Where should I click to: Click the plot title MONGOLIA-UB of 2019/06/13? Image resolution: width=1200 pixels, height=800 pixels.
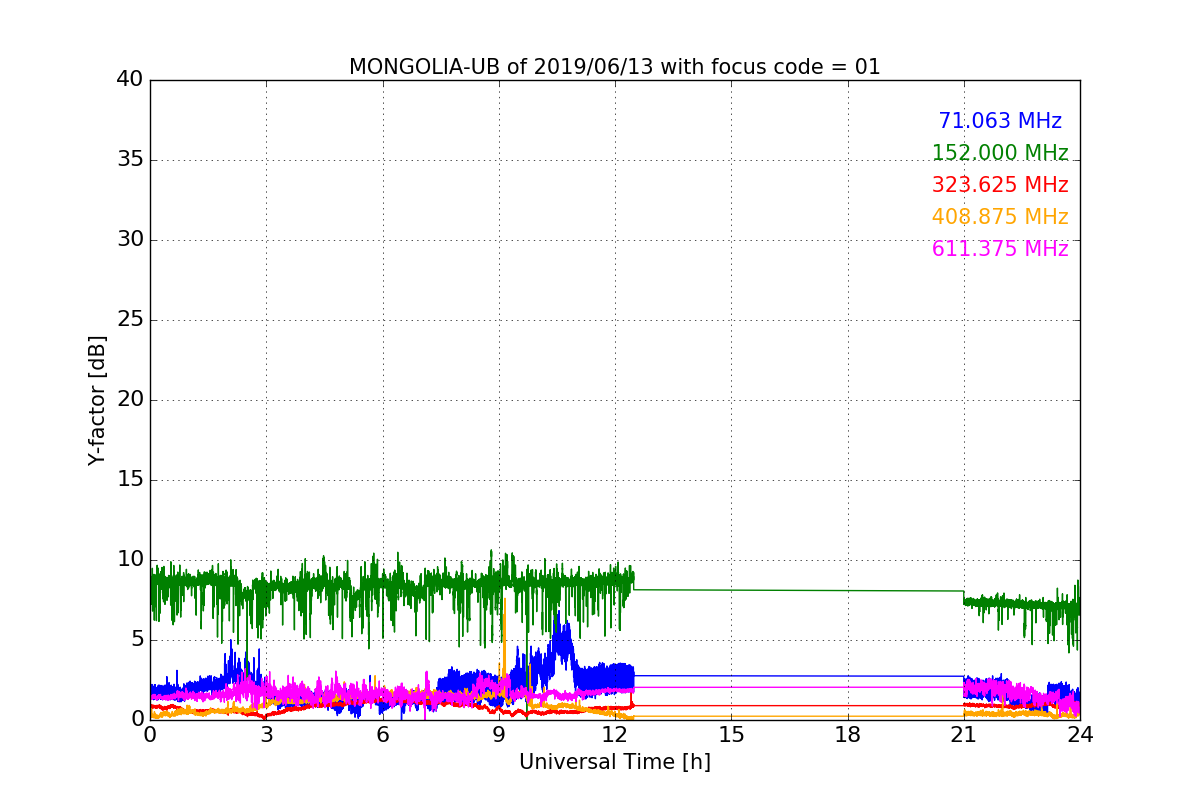614,67
